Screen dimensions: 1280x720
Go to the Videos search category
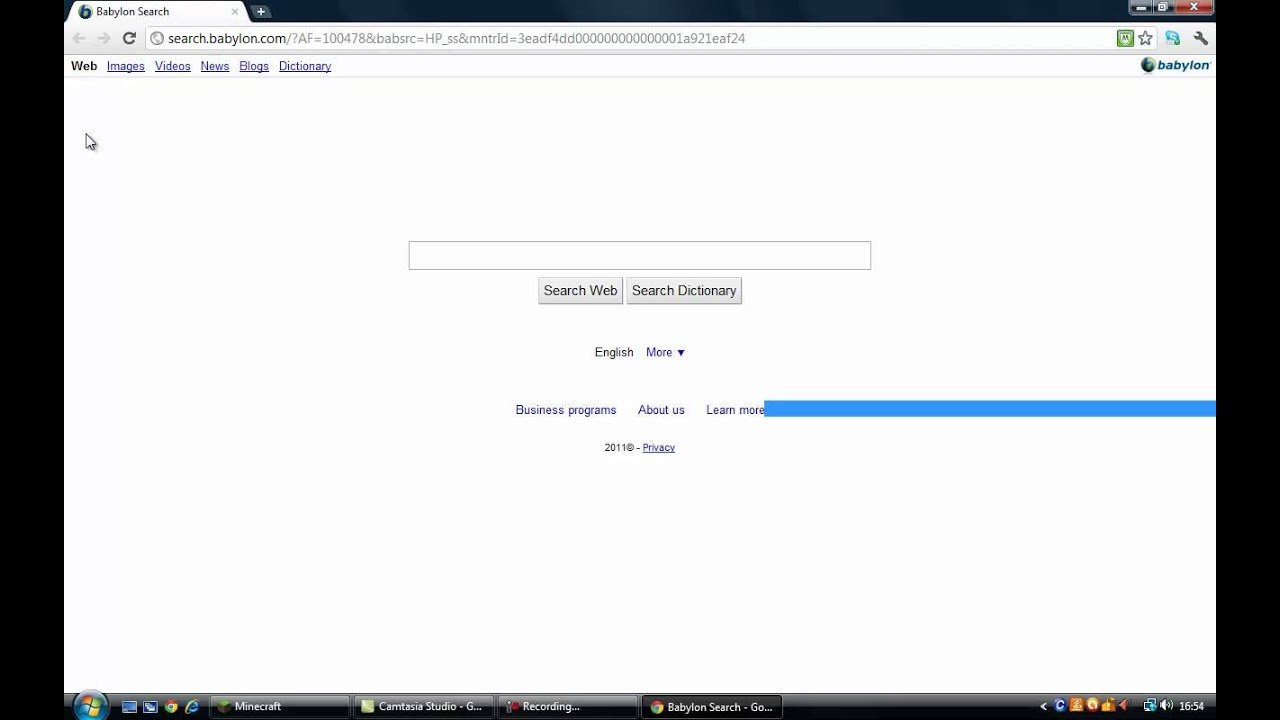173,66
